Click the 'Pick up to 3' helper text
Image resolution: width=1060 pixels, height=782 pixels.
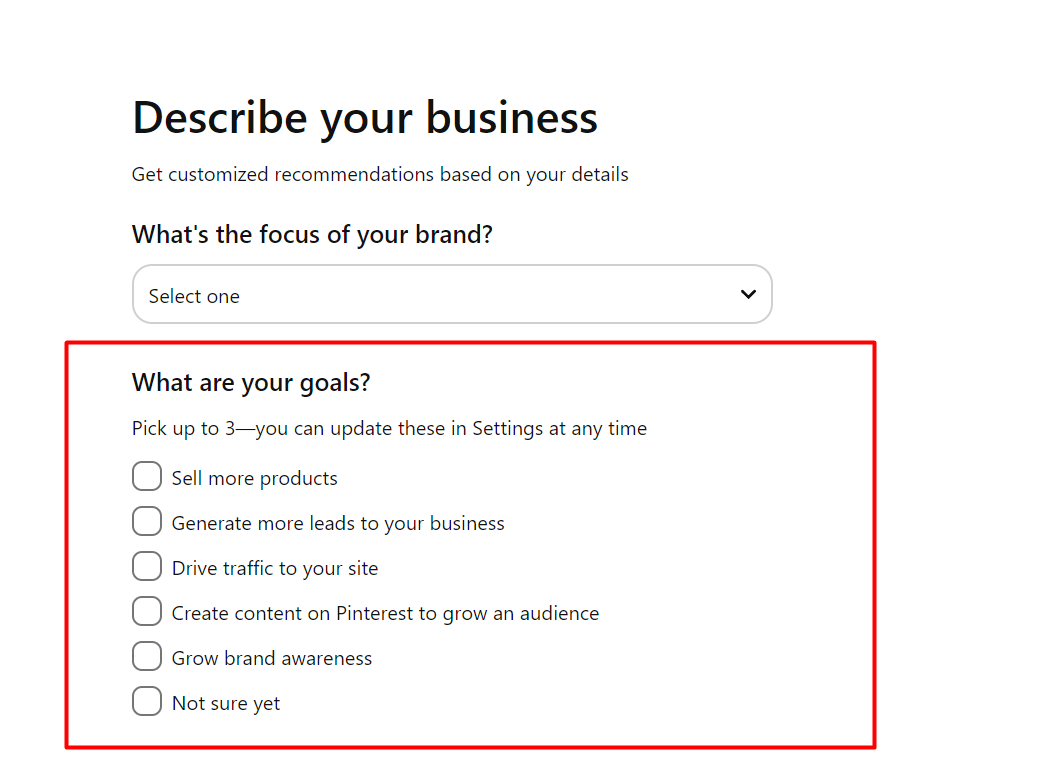point(389,428)
